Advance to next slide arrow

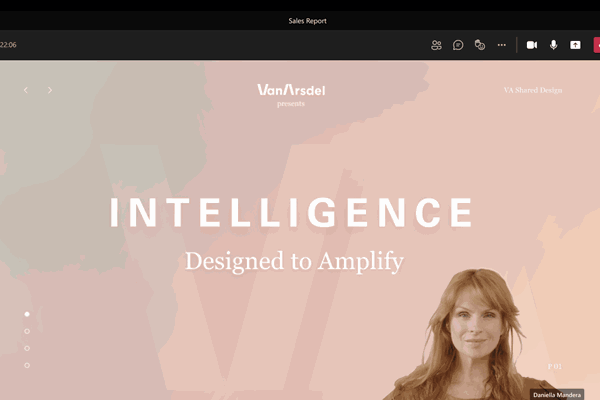click(x=50, y=90)
